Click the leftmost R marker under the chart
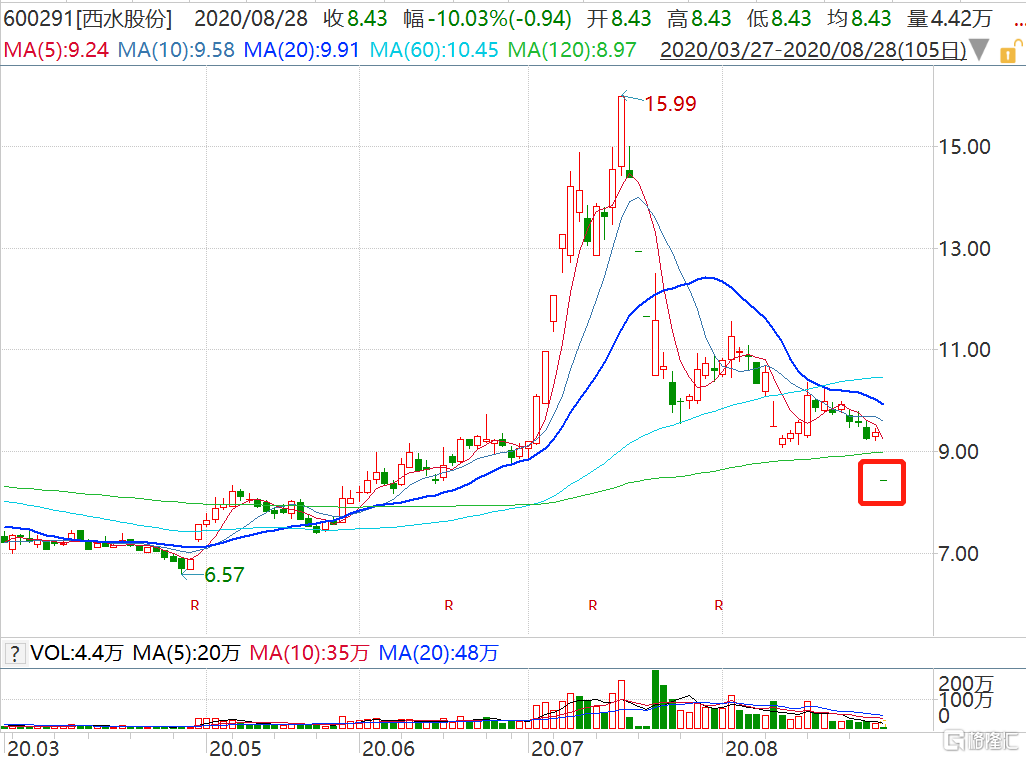The image size is (1026, 759). point(195,605)
